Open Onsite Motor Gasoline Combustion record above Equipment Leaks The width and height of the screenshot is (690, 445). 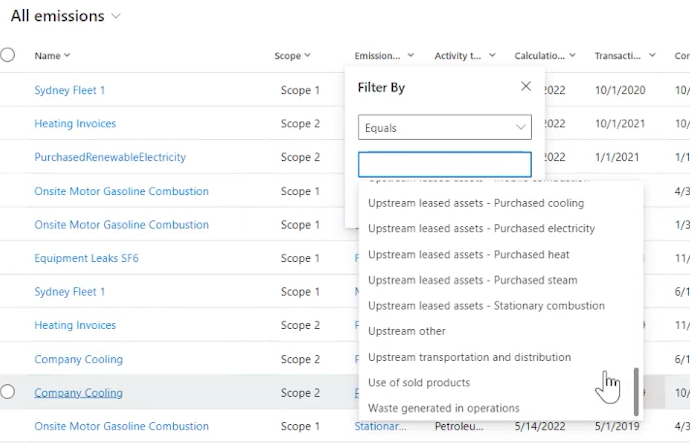pyautogui.click(x=121, y=225)
